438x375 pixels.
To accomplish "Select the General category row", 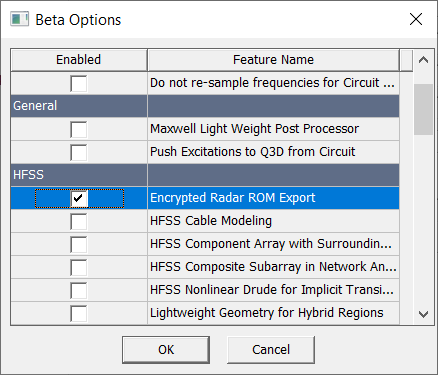I will [205, 106].
